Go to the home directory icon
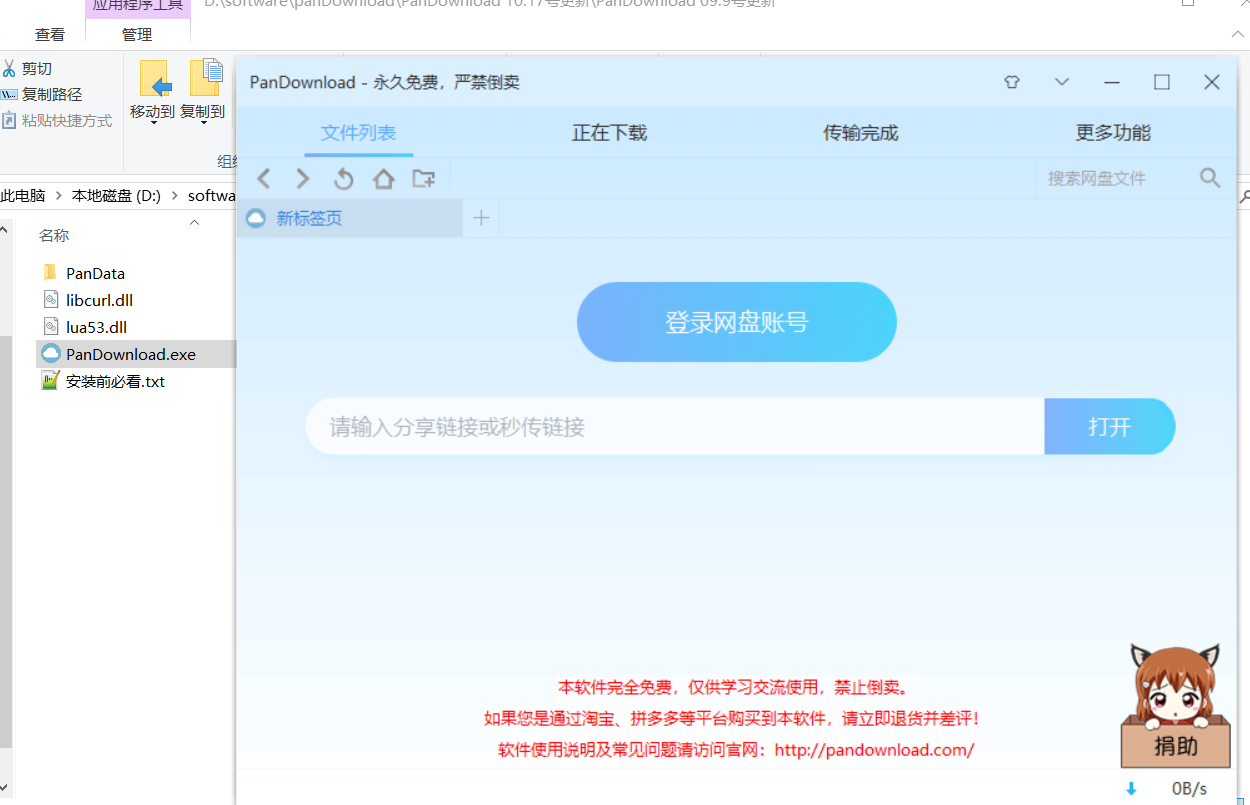 pos(383,179)
